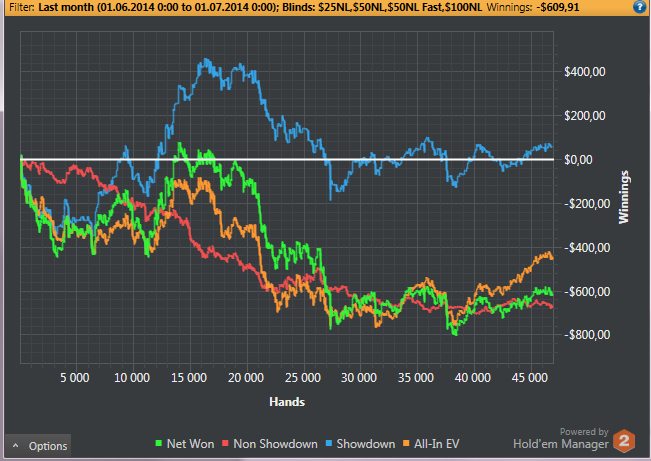Click the -$400,00 axis label
The image size is (651, 461).
click(587, 248)
